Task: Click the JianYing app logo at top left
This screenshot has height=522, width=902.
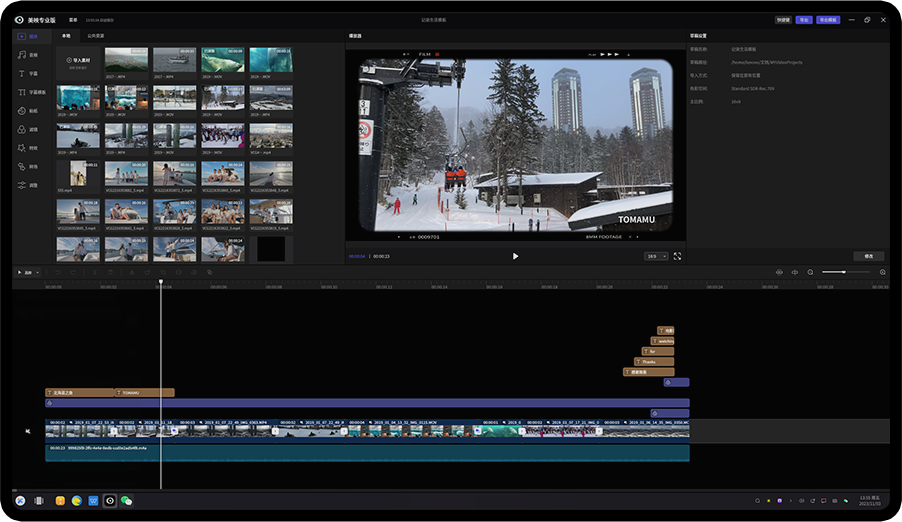Action: (19, 20)
